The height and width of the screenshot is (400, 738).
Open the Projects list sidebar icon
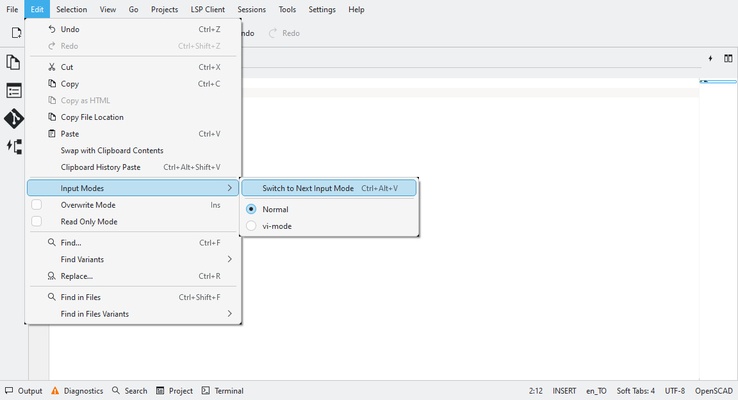(14, 91)
